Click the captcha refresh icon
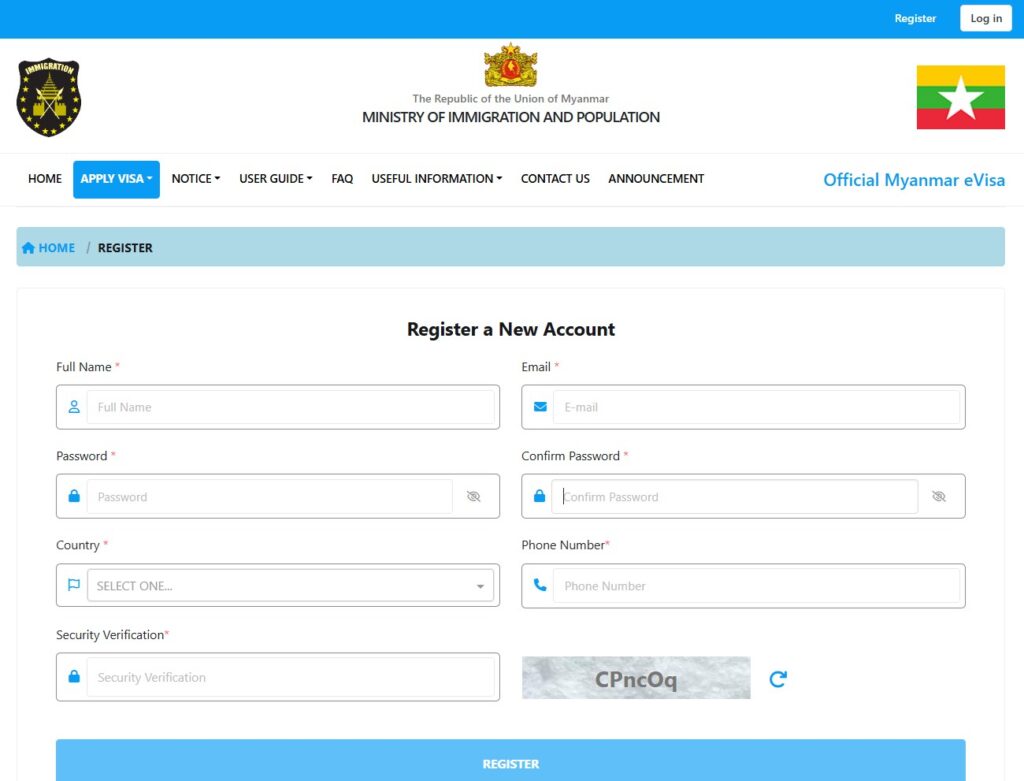This screenshot has width=1024, height=781. click(777, 679)
